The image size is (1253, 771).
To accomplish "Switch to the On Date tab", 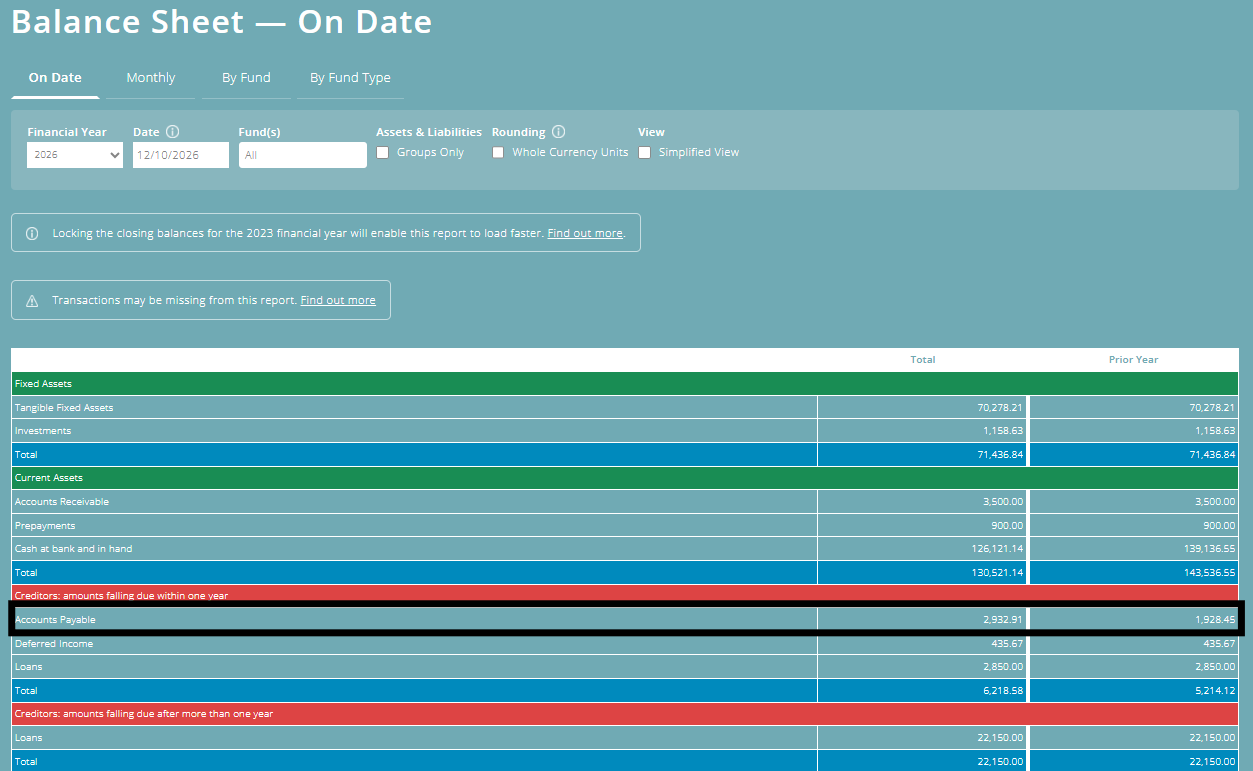I will 55,78.
